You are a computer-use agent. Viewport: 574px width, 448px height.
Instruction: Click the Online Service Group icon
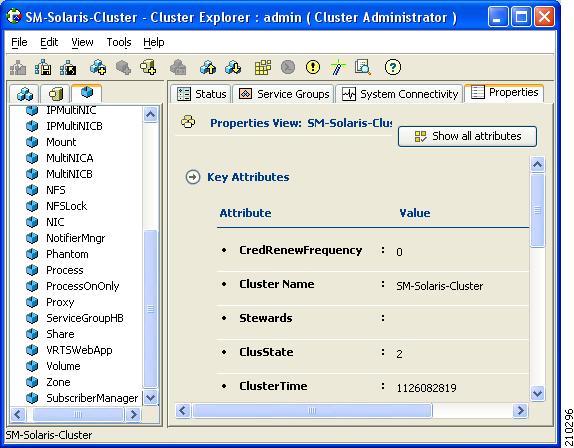pos(208,67)
